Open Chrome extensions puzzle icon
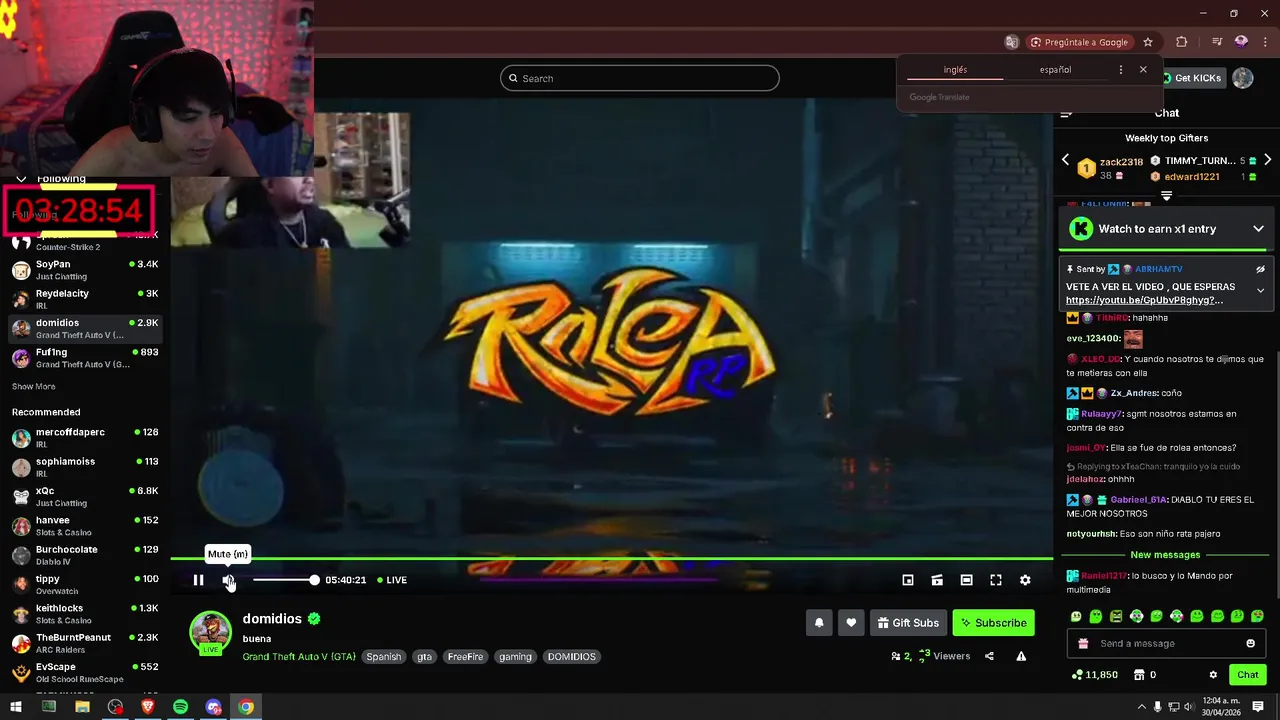Screen dimensions: 1280x720 pos(1182,42)
